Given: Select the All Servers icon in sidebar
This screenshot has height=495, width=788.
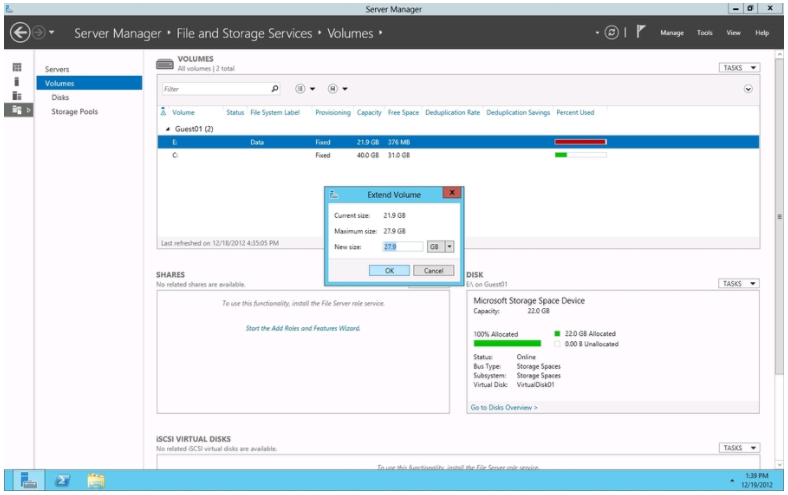Looking at the screenshot, I should (x=17, y=95).
